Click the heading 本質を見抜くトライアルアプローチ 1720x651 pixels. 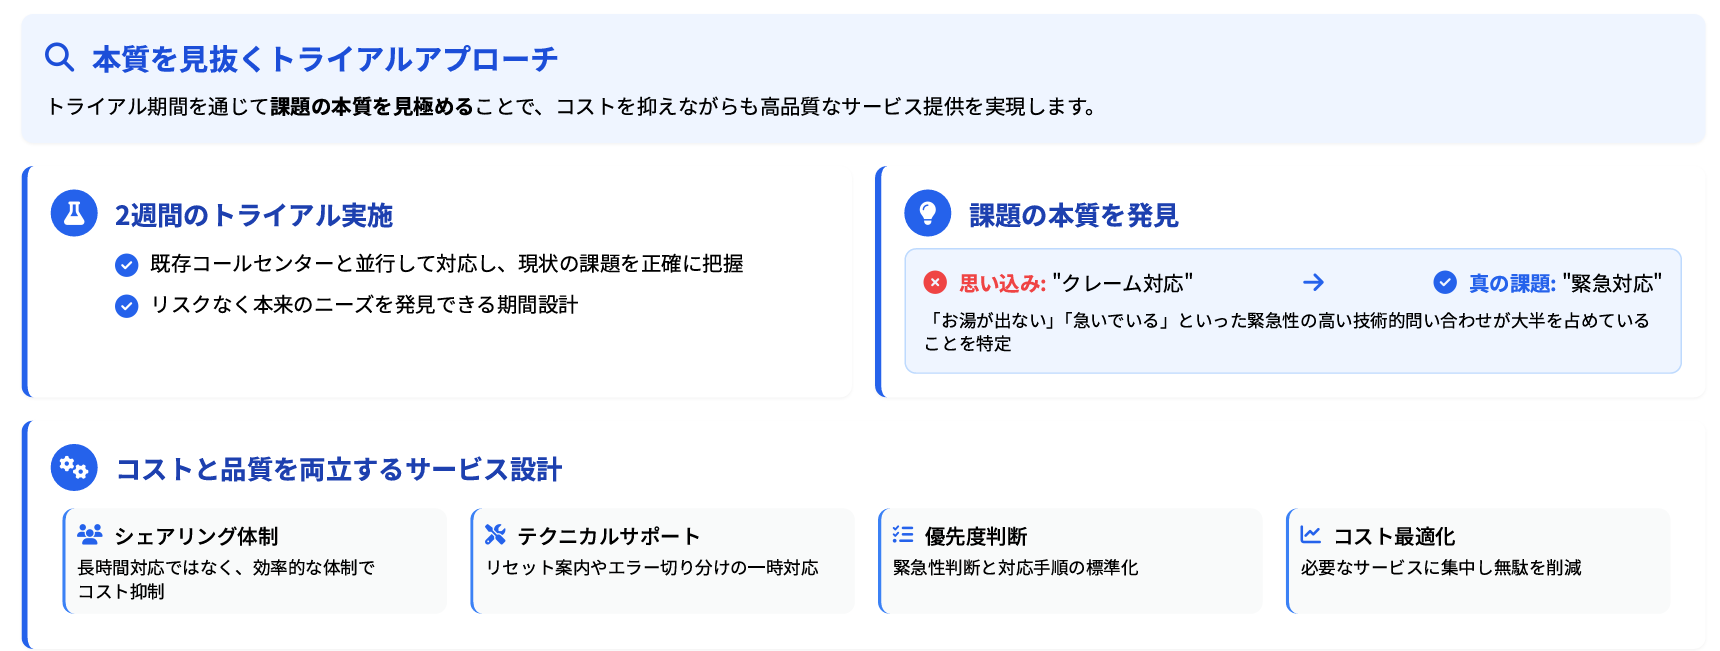[x=325, y=60]
